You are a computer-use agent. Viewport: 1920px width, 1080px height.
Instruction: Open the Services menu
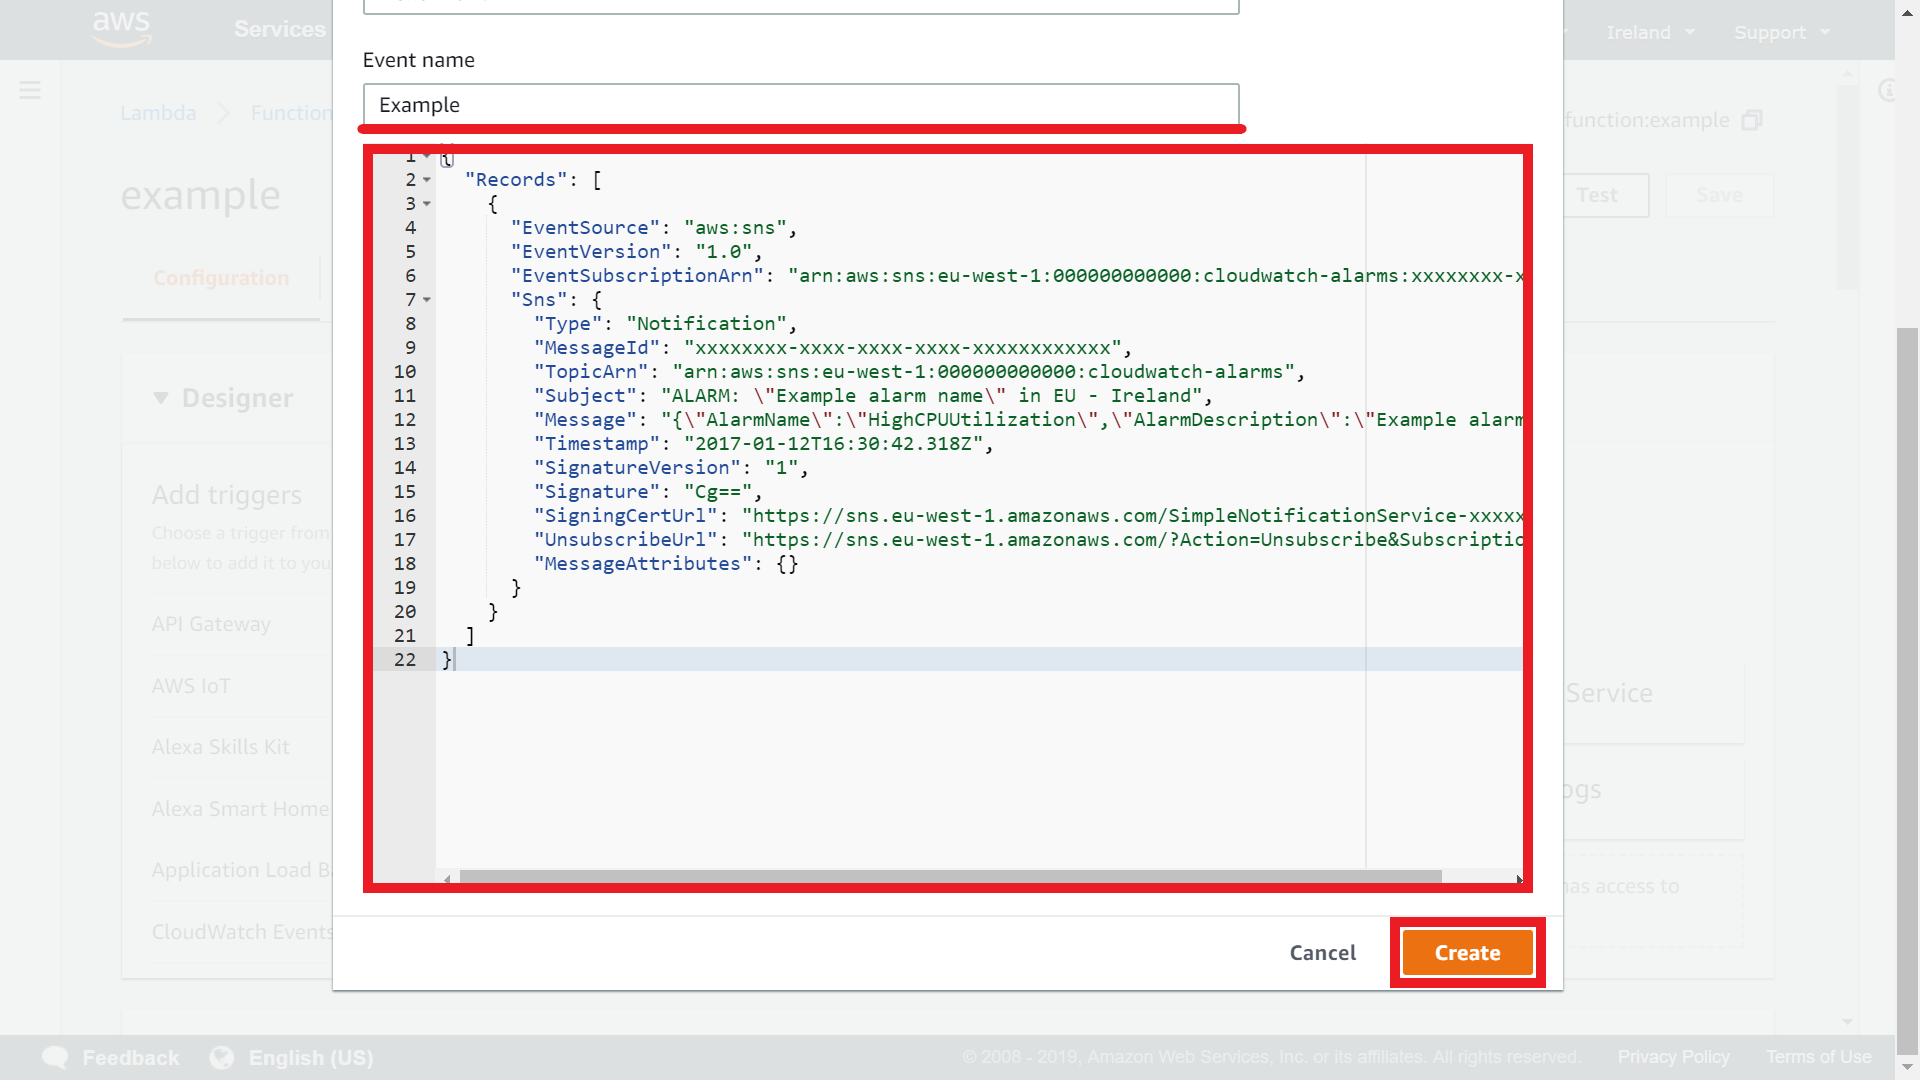279,29
